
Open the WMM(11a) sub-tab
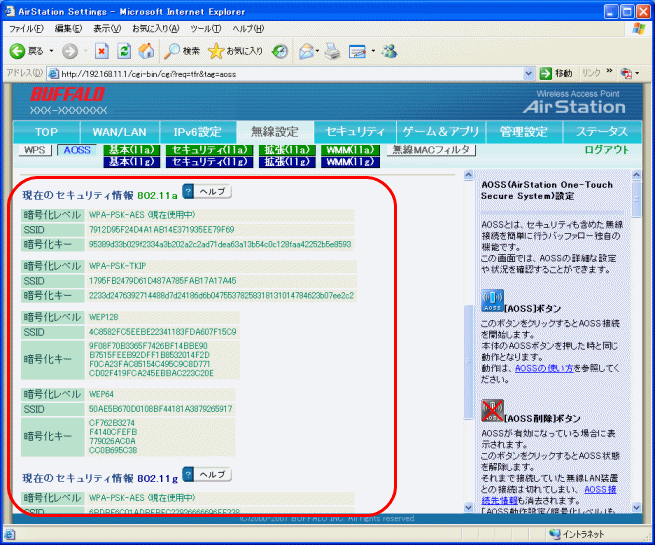coord(350,150)
